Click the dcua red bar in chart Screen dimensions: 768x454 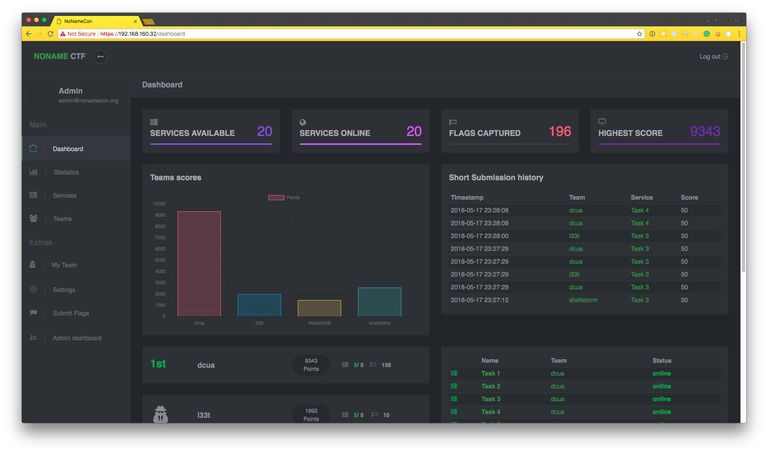[199, 263]
